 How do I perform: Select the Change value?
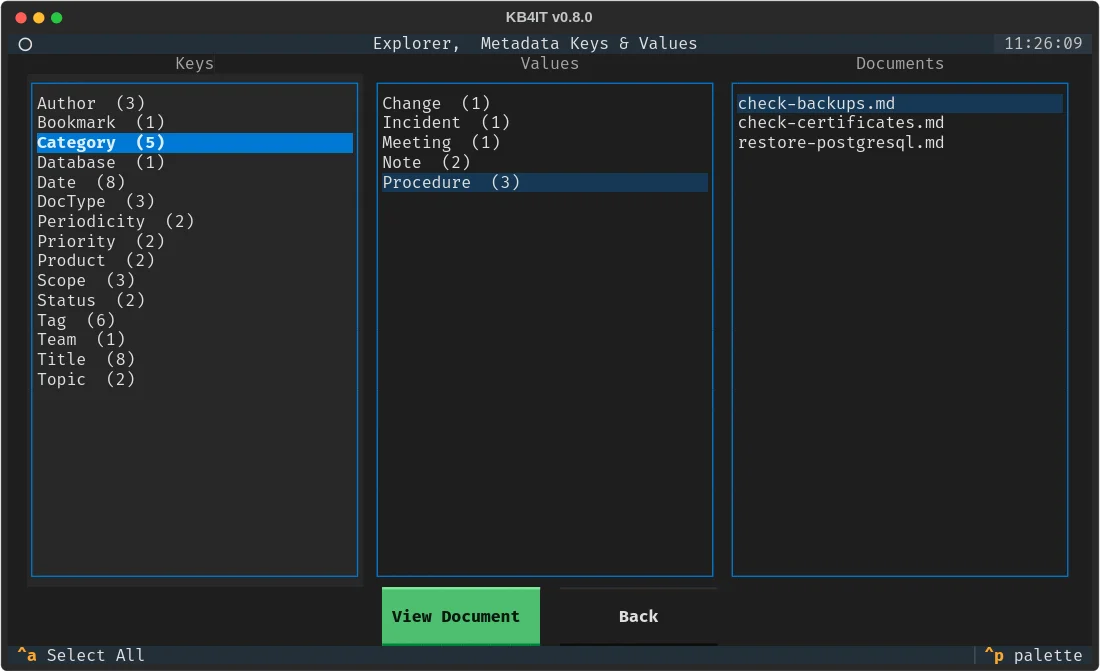[x=544, y=103]
